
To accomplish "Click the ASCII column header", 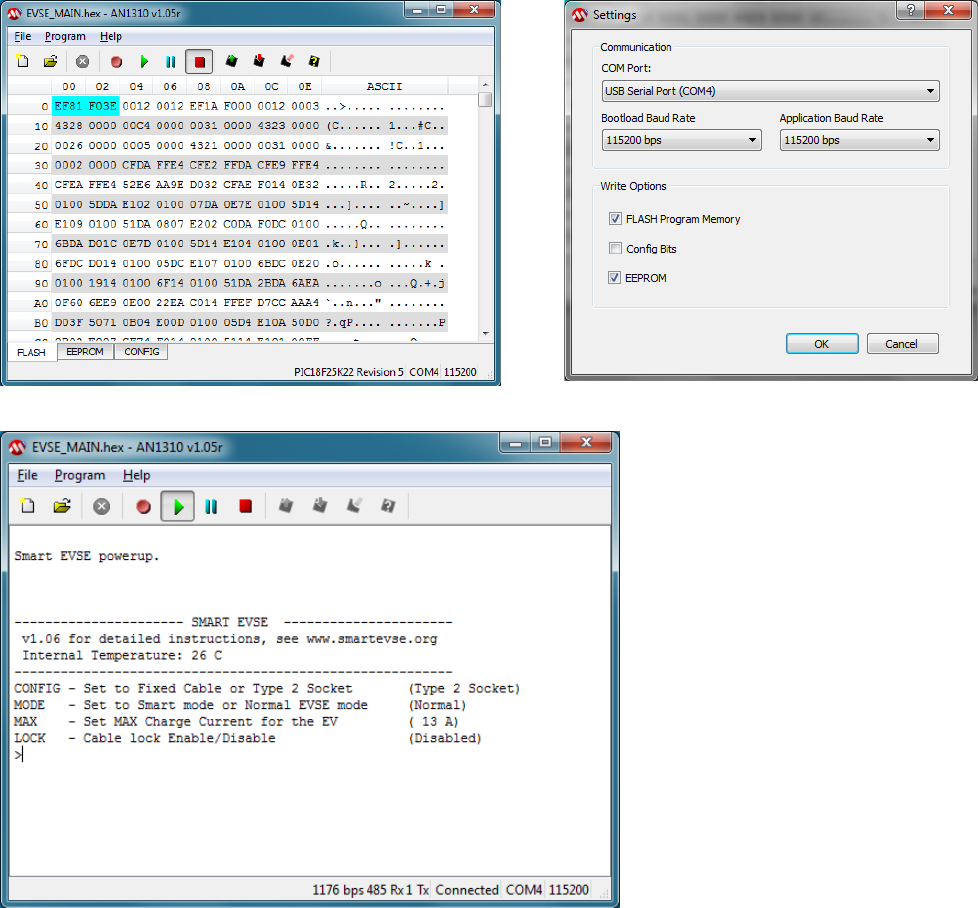I will point(384,86).
